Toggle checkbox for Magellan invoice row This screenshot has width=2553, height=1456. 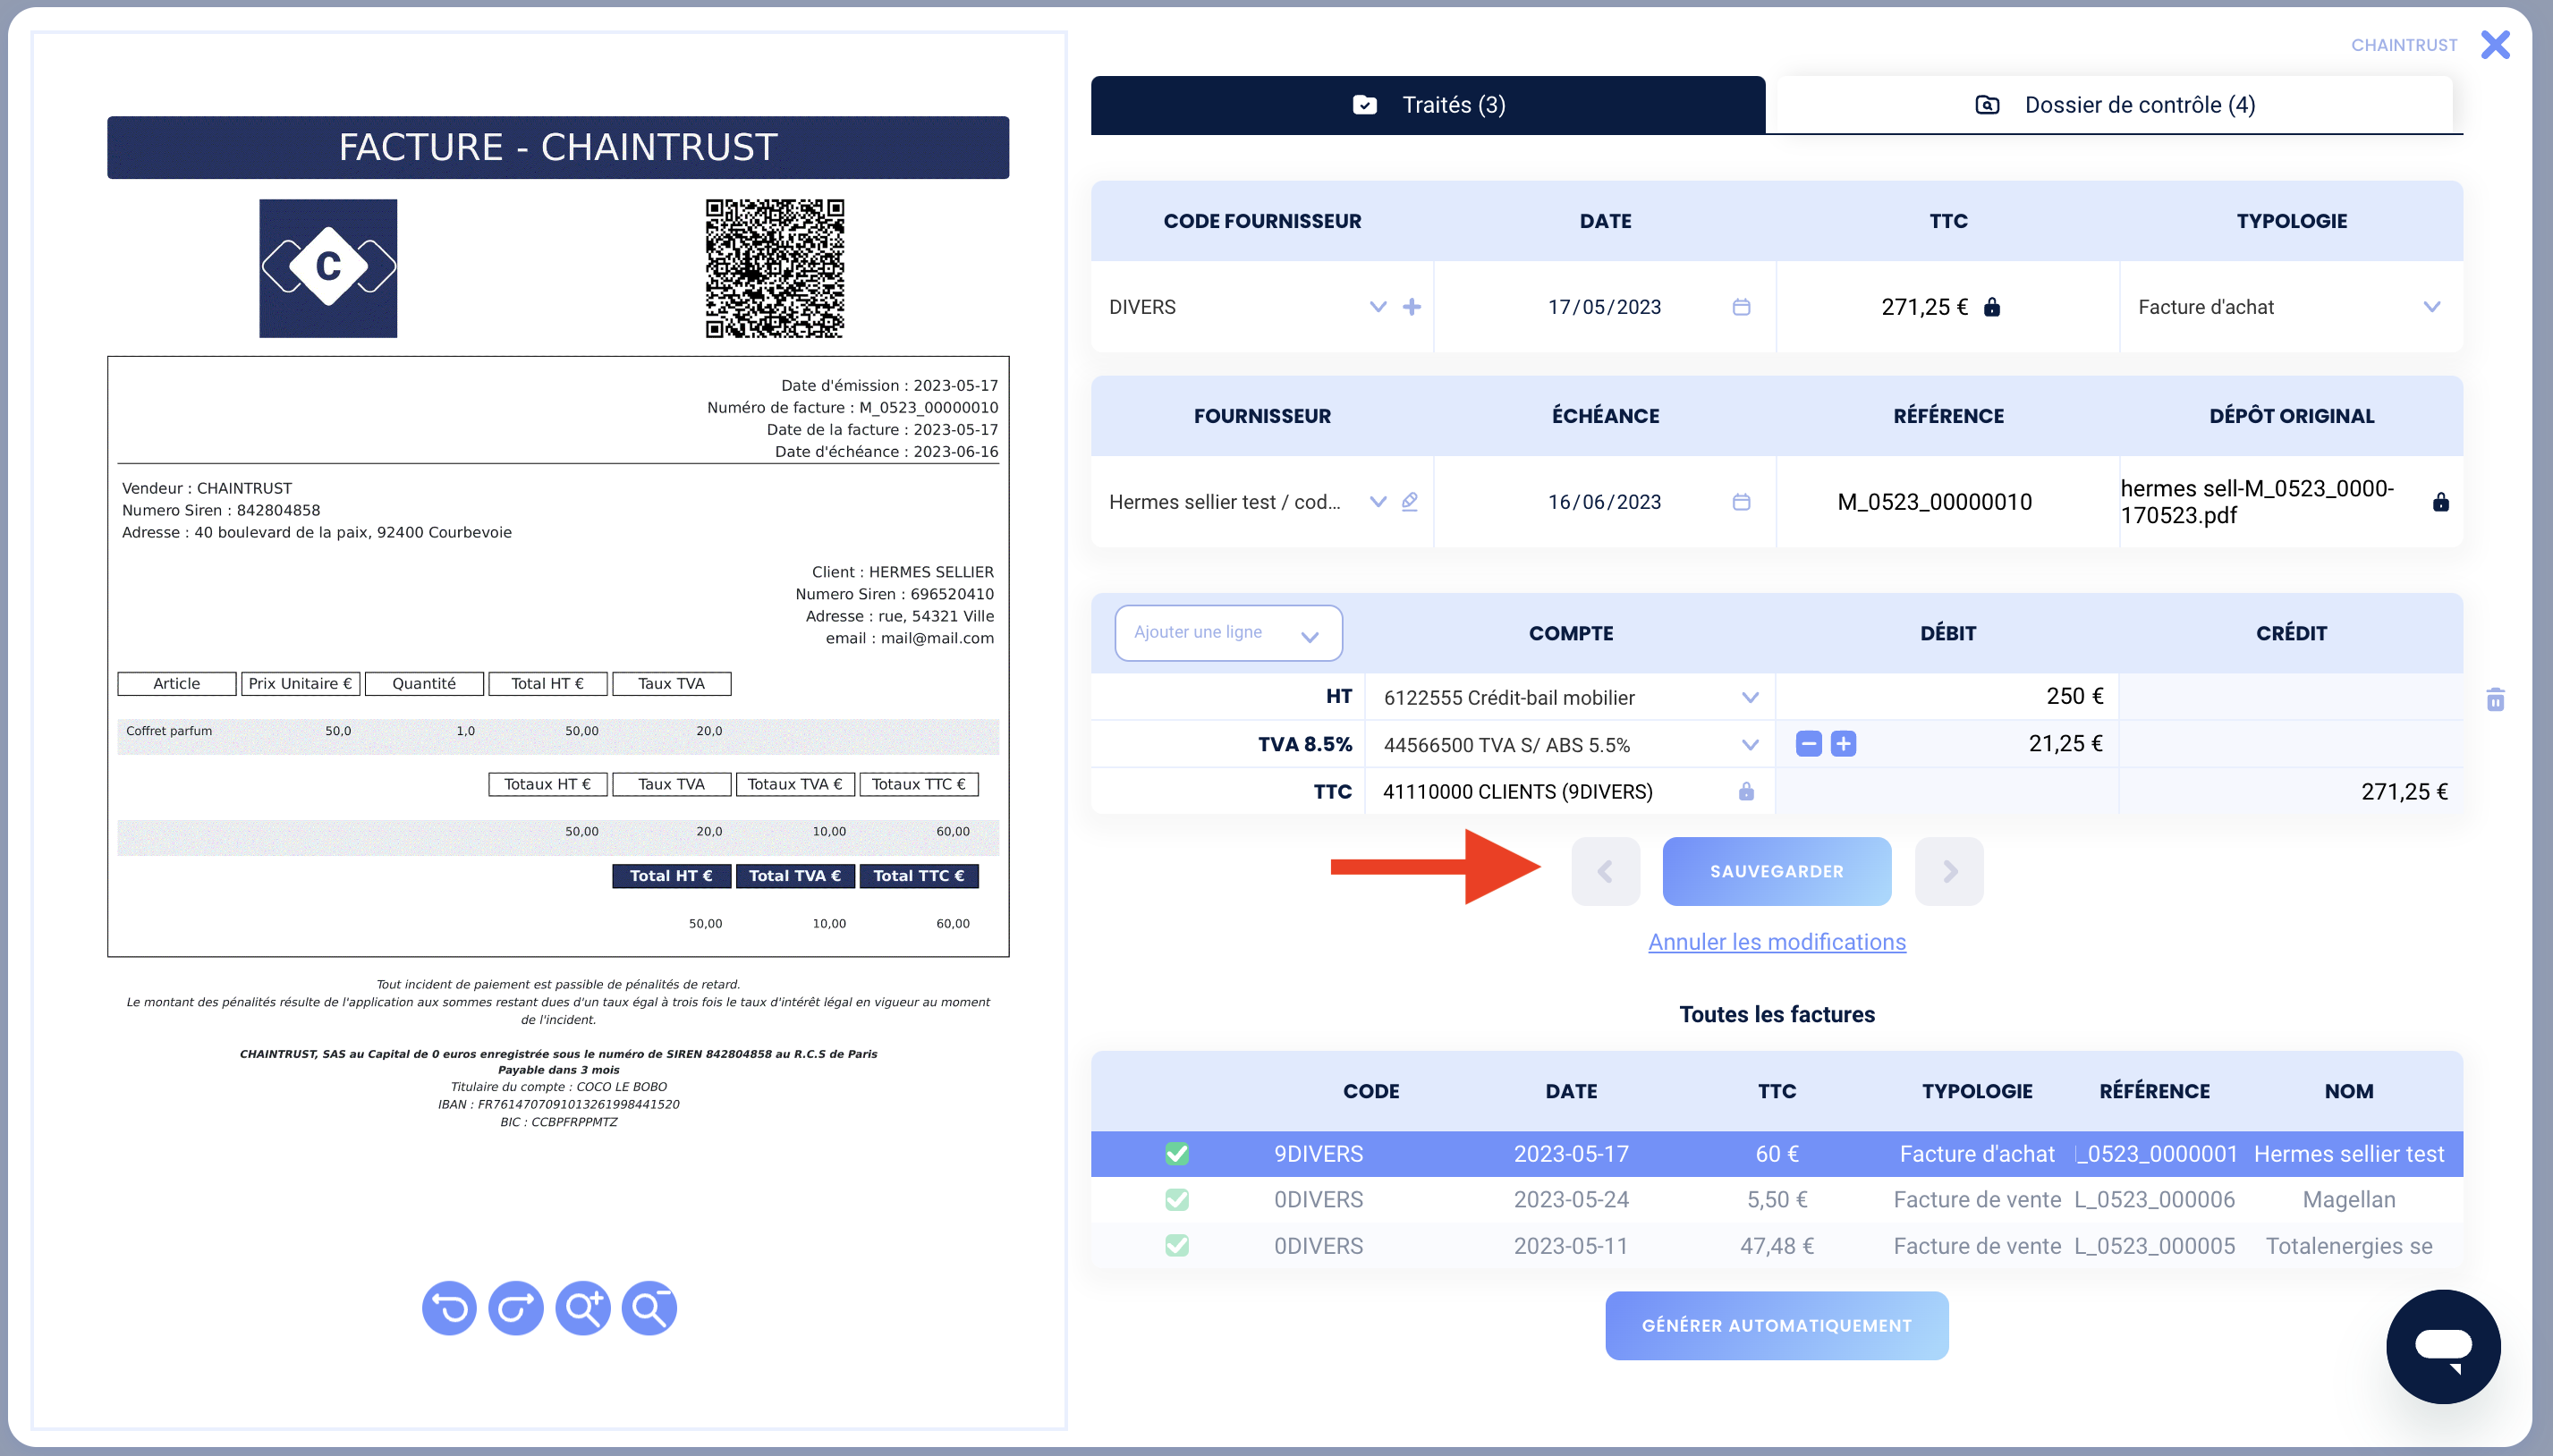1177,1199
